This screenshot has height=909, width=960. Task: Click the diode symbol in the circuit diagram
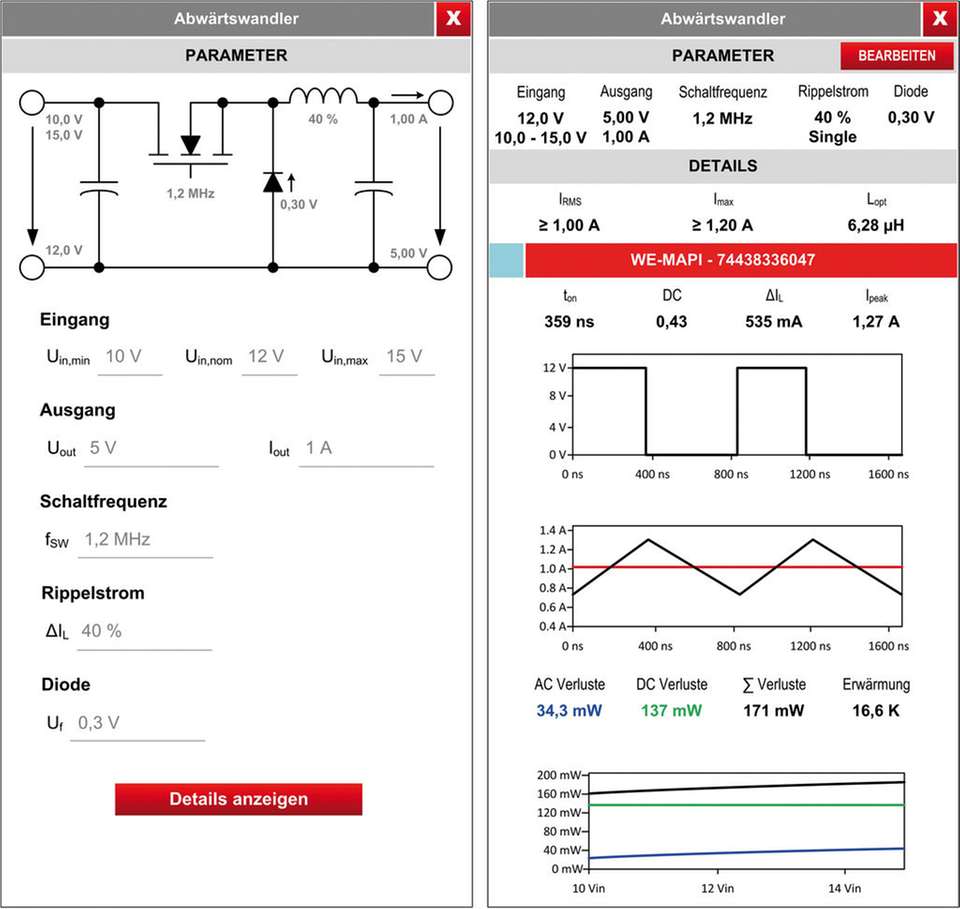(273, 182)
